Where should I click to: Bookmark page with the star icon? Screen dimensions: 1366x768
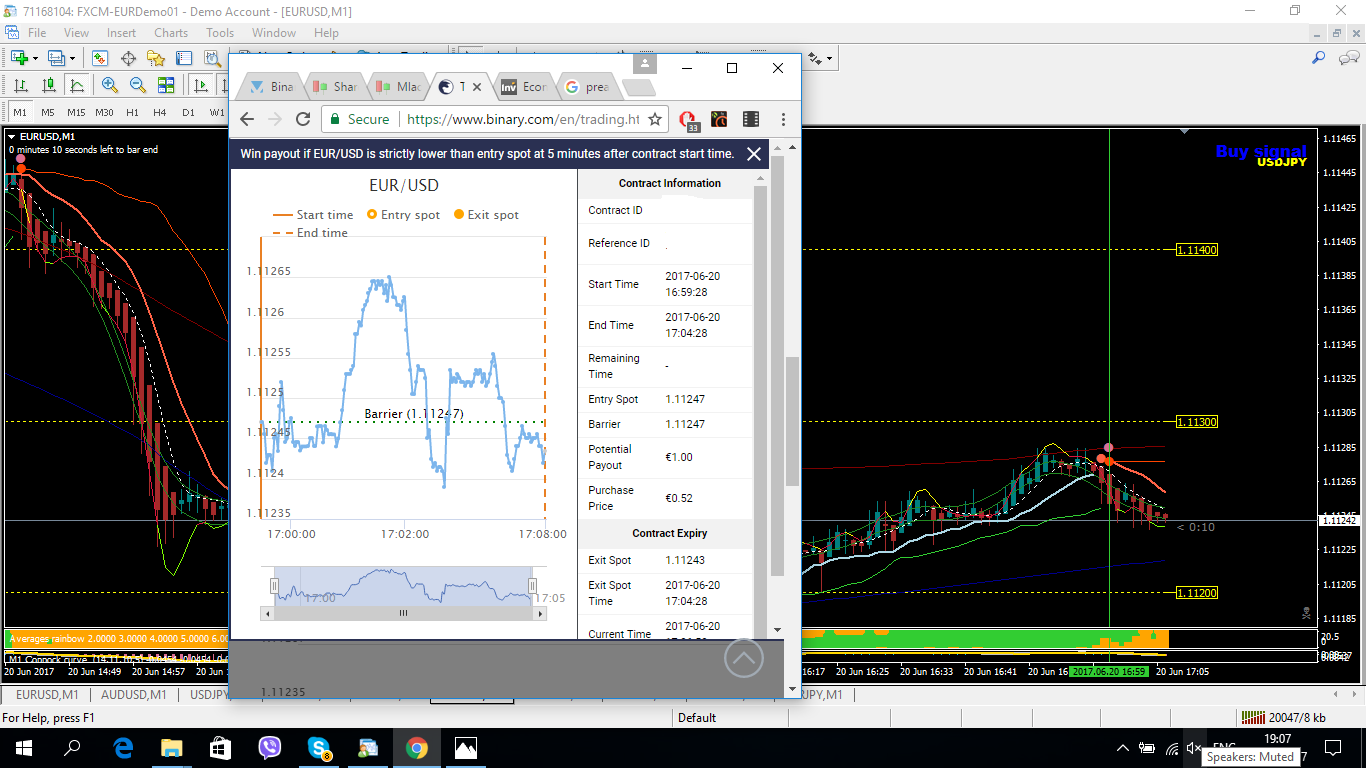tap(655, 119)
